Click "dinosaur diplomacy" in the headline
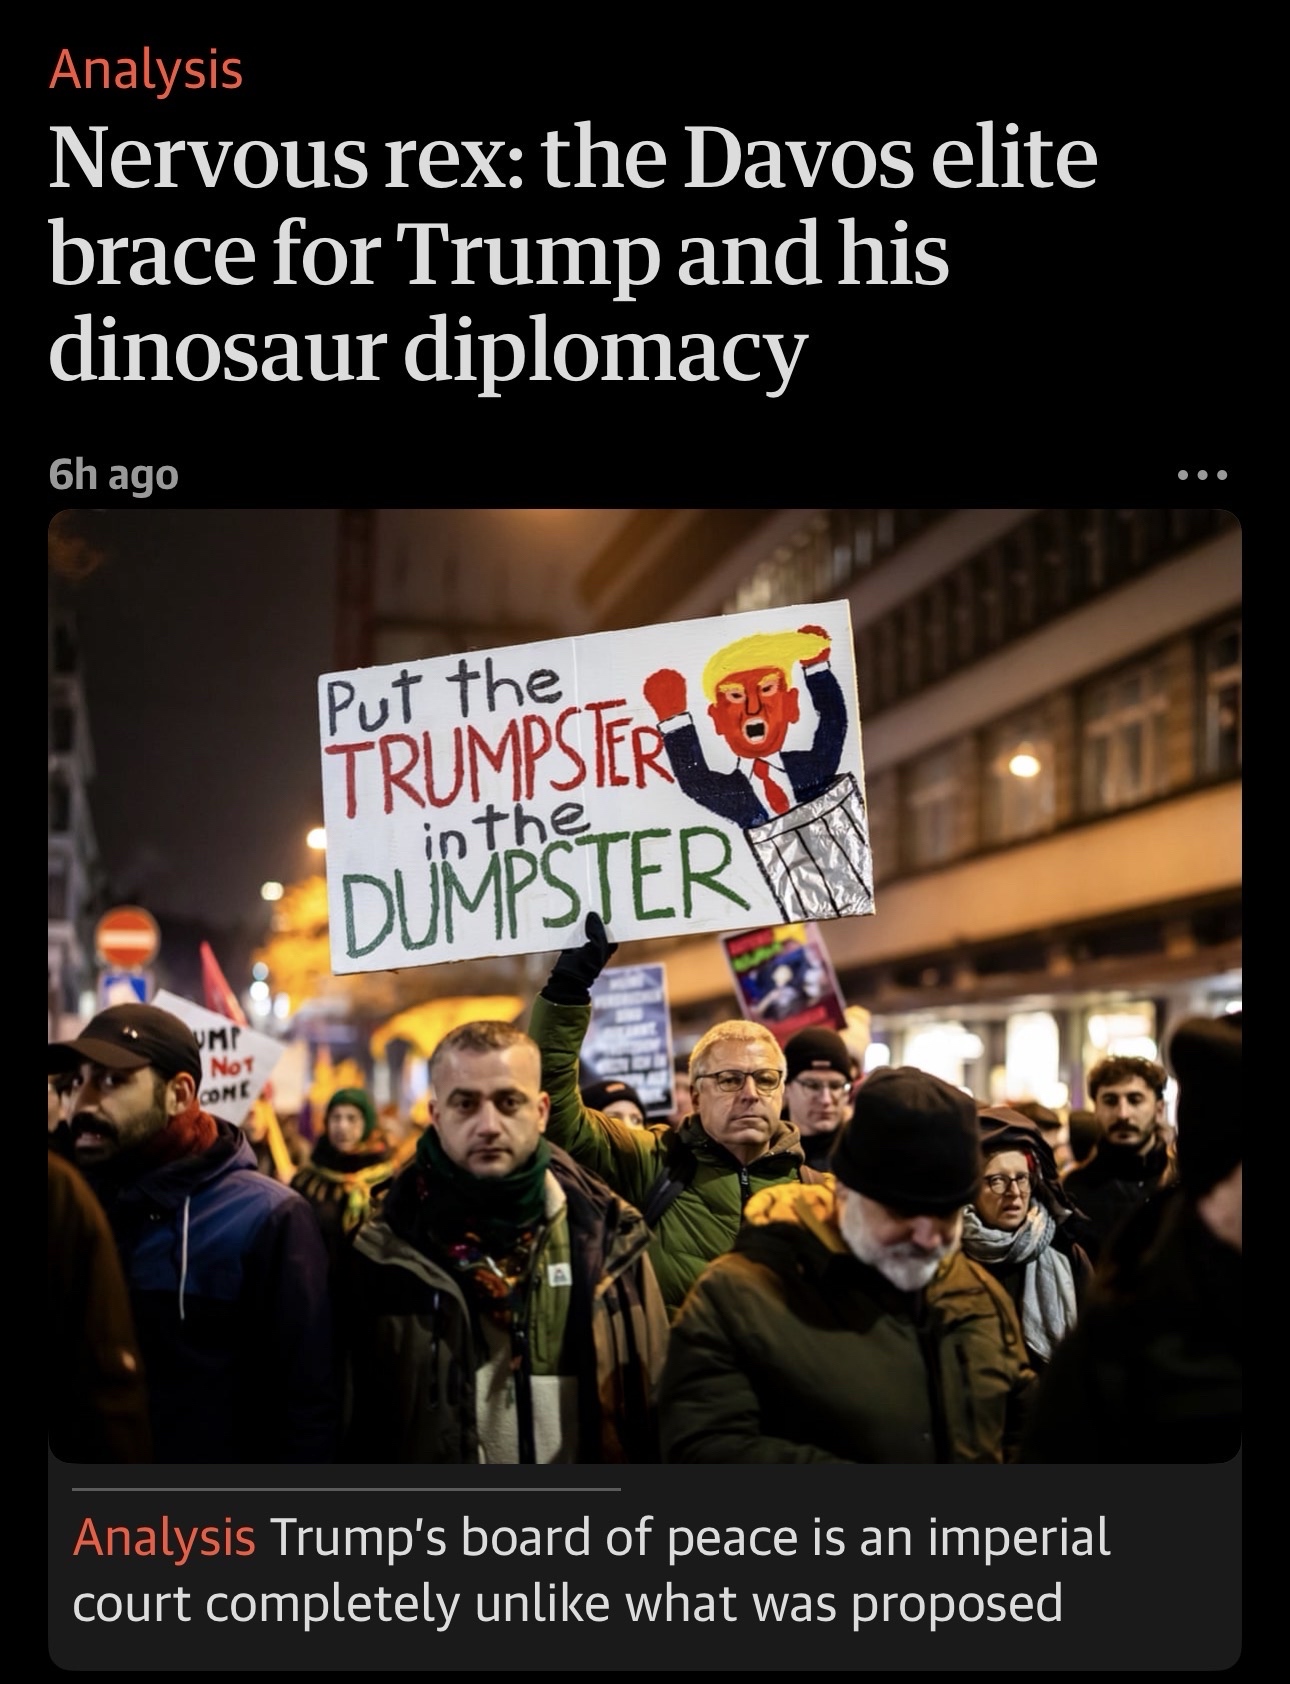Screen dimensions: 1290x1684 [x=427, y=351]
